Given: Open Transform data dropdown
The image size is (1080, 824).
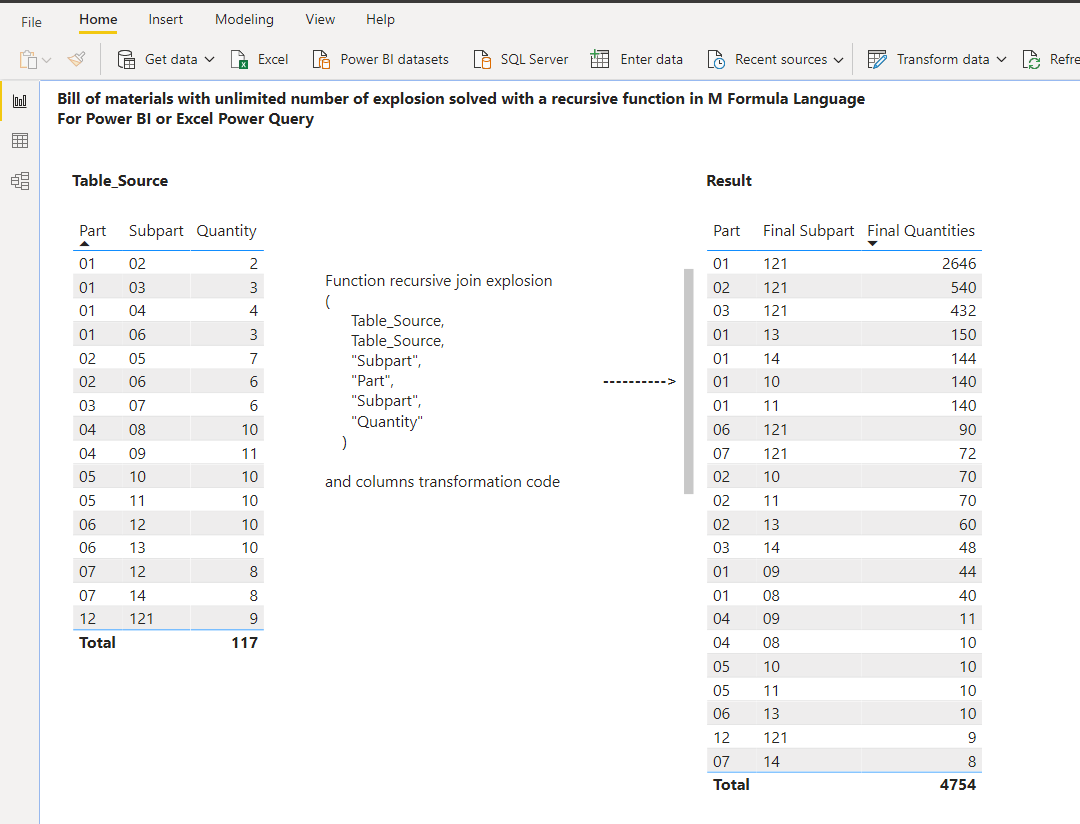Looking at the screenshot, I should coord(1000,60).
